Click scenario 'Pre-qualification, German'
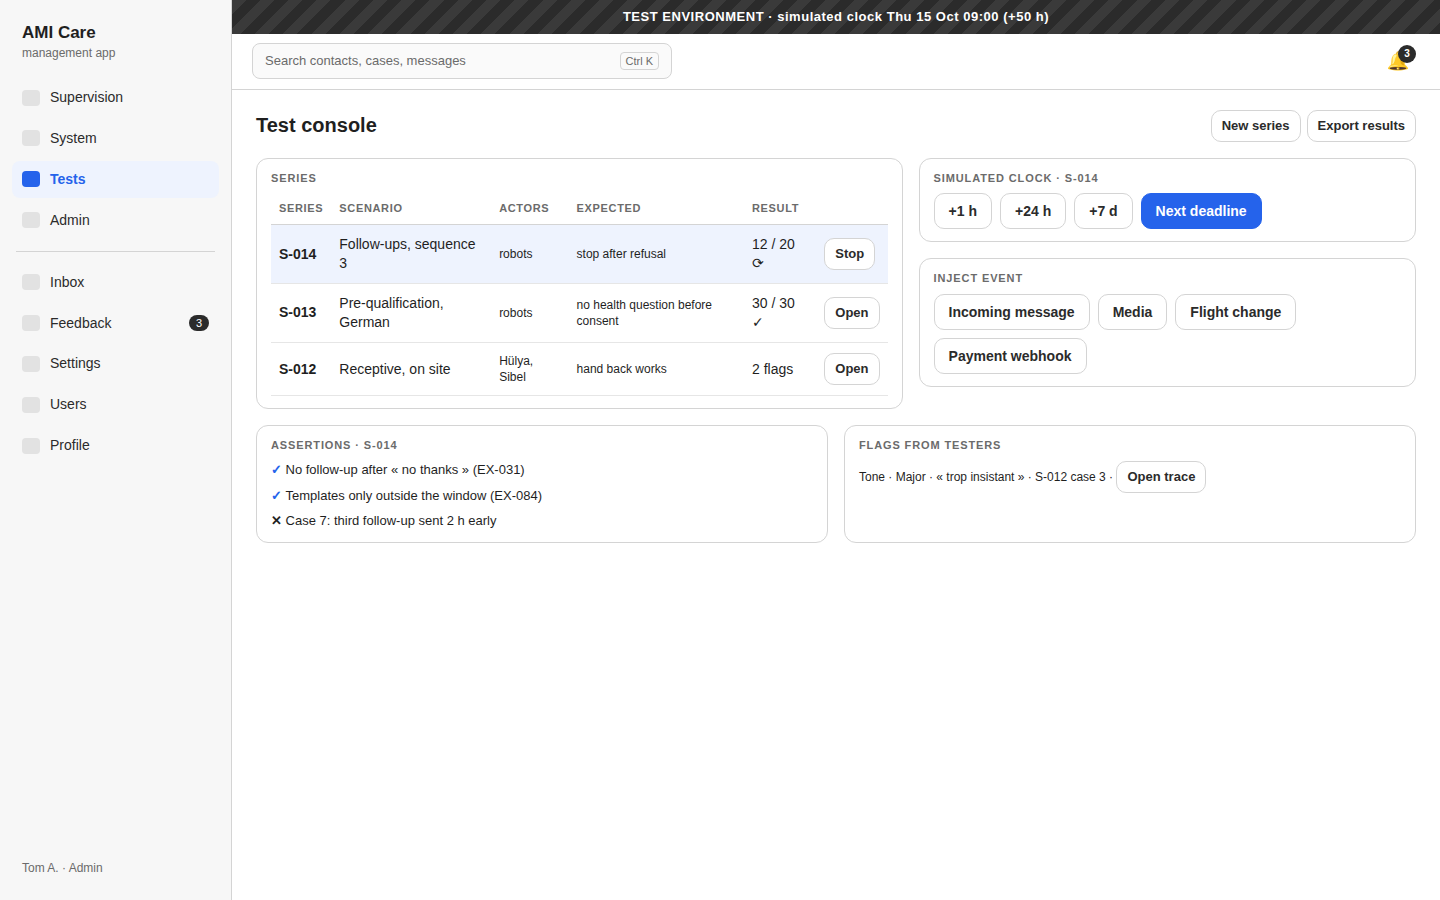 (391, 312)
